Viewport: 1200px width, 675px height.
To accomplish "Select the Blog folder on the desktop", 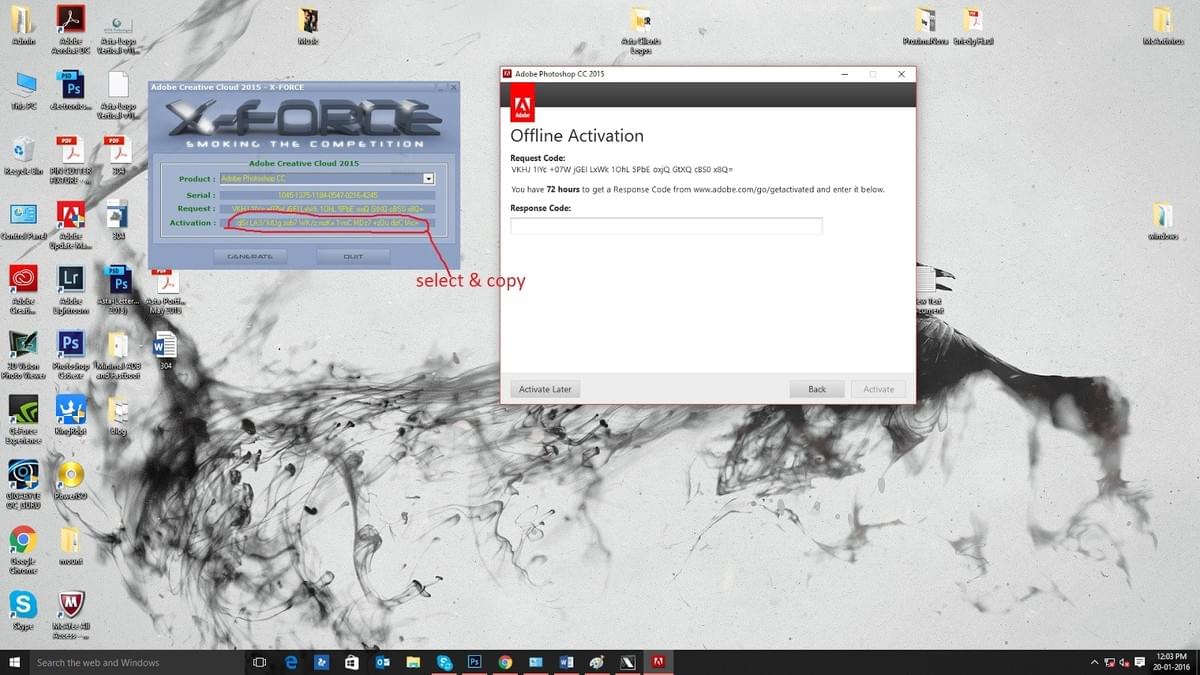I will coord(118,414).
